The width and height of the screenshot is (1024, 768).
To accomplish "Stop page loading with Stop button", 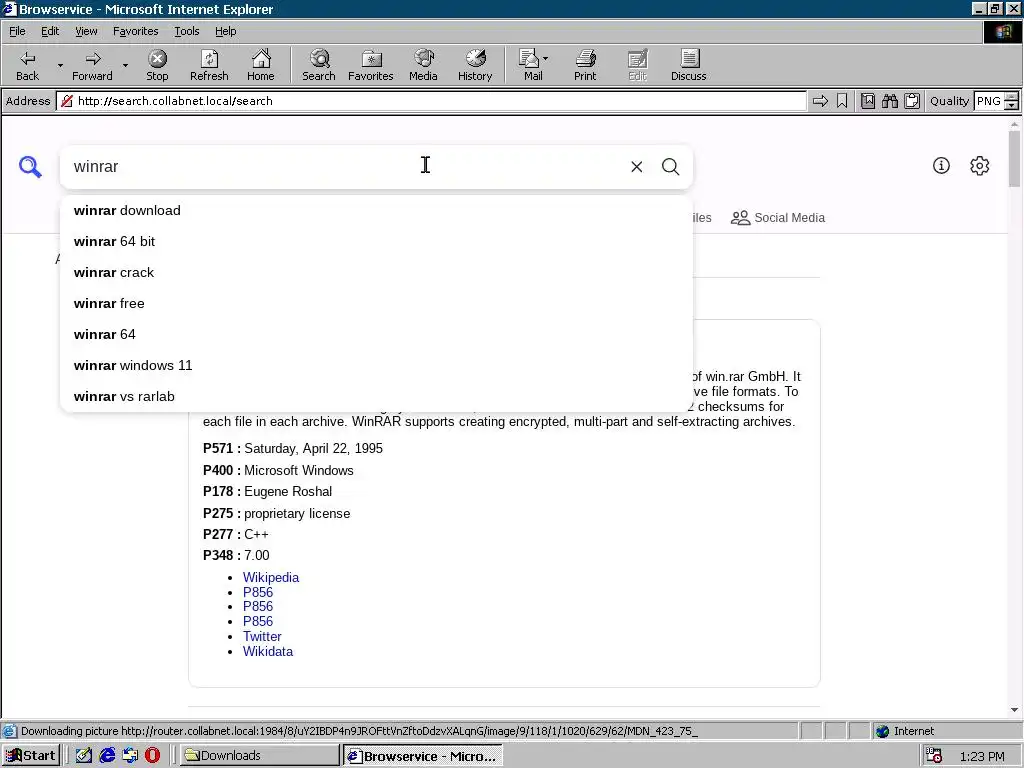I will point(157,65).
